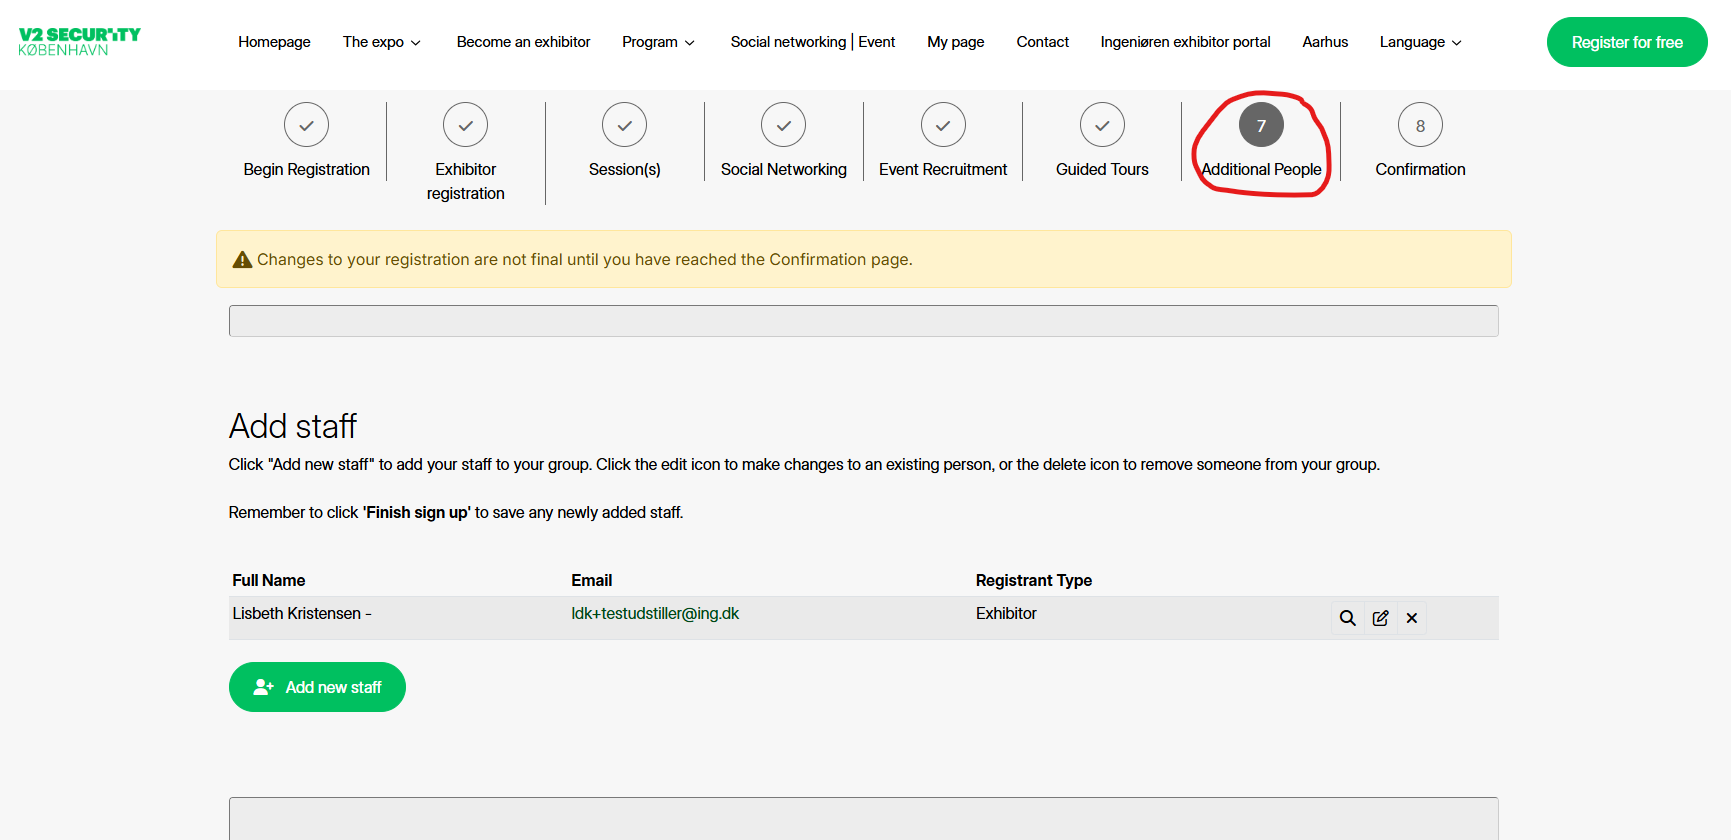Select the Event Recruitment step circle
The height and width of the screenshot is (840, 1731).
pos(942,125)
